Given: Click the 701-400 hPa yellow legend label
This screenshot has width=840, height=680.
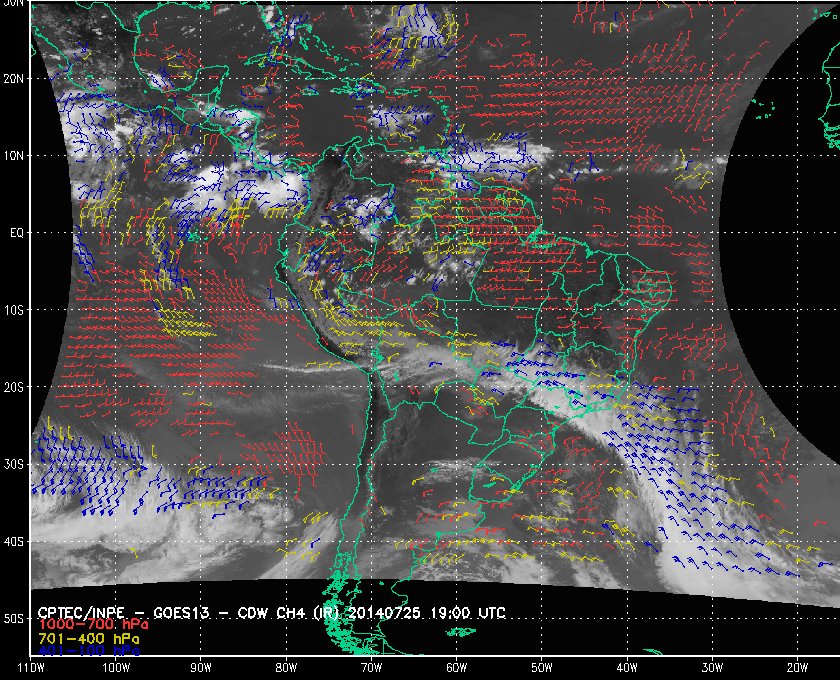Looking at the screenshot, I should point(88,639).
